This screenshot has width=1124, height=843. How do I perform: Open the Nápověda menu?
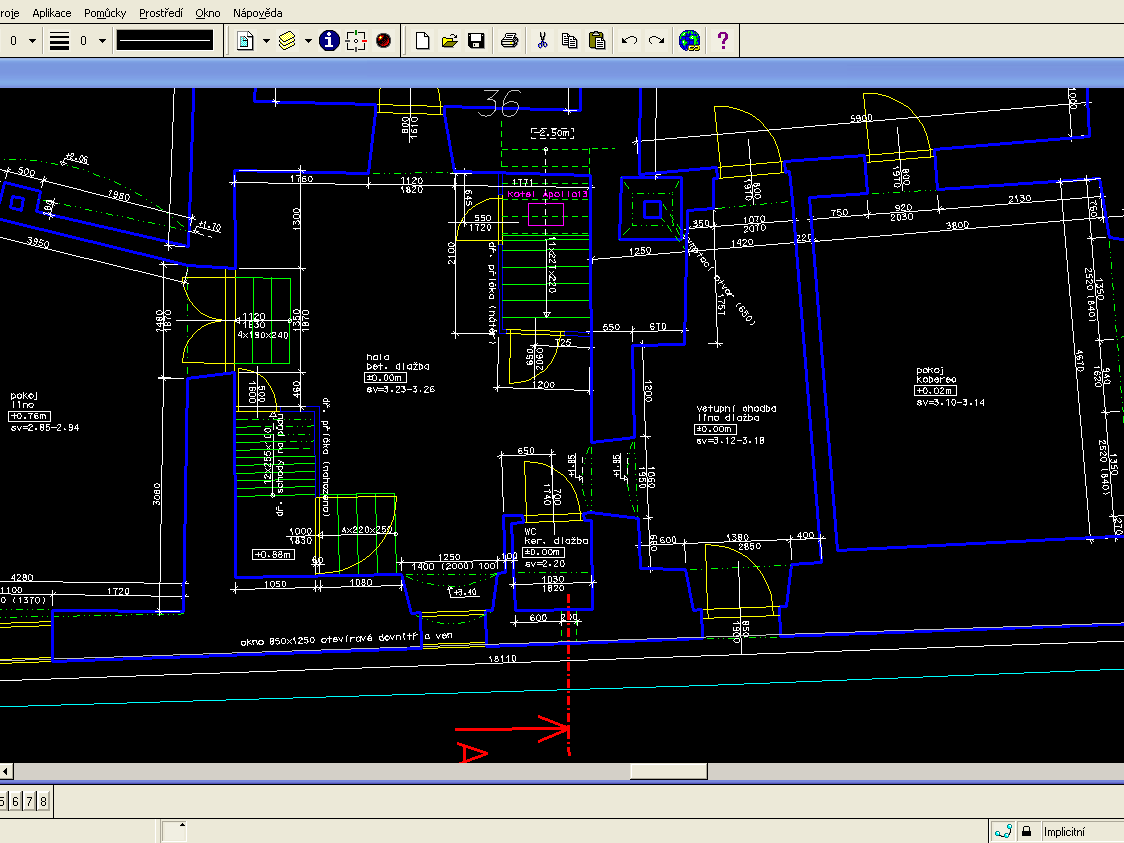click(x=257, y=13)
